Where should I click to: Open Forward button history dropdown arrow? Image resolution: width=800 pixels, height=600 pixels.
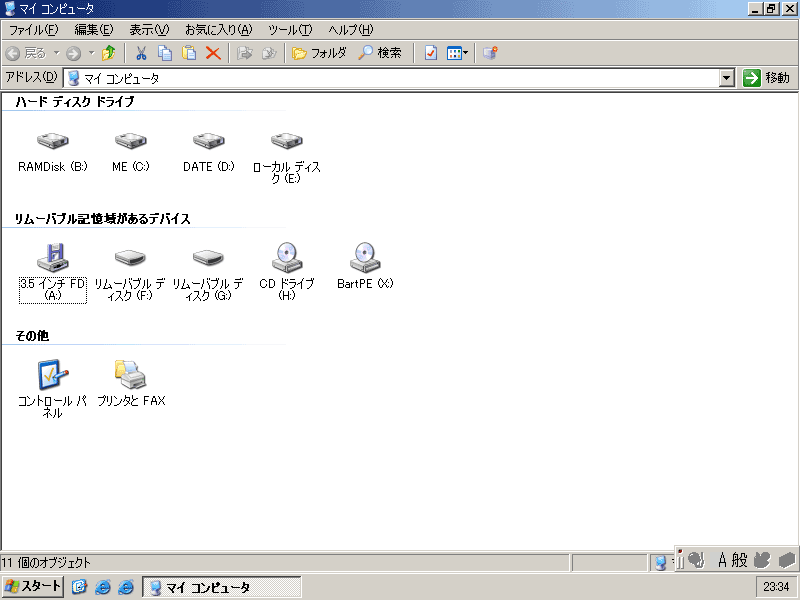point(91,53)
